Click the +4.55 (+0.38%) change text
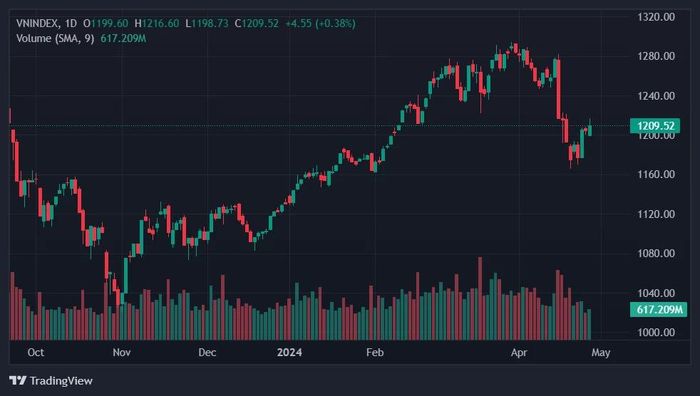 click(321, 23)
